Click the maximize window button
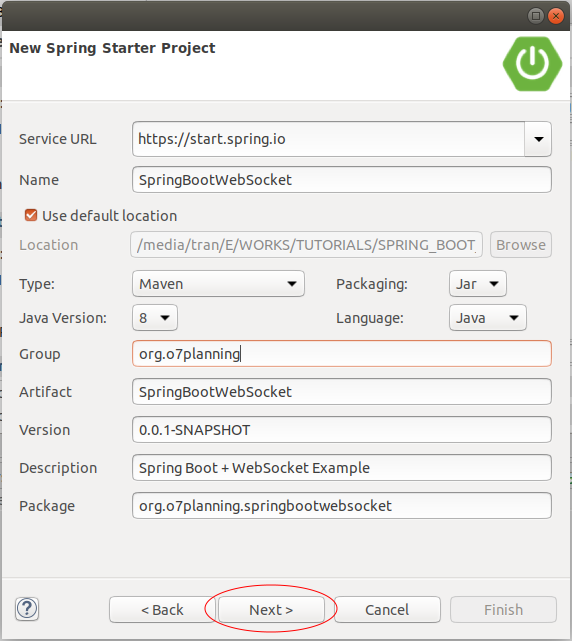This screenshot has width=572, height=641. 536,16
